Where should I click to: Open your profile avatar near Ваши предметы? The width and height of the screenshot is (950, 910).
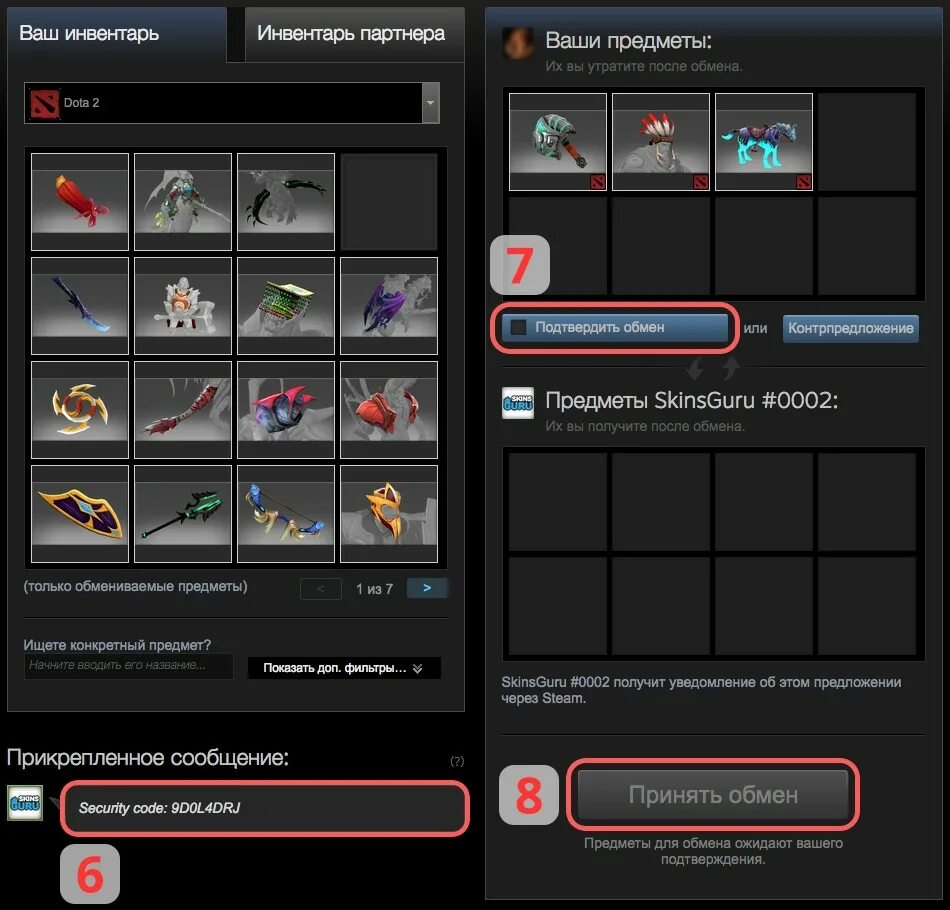[518, 43]
